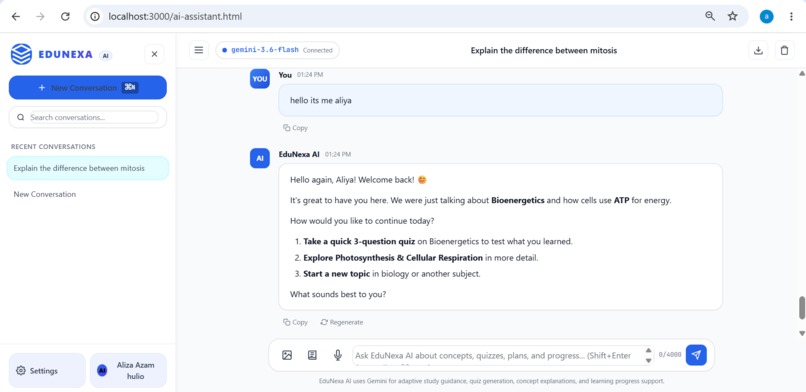This screenshot has width=806, height=392.
Task: Click the chat scrollbar down arrow
Action: pyautogui.click(x=802, y=333)
